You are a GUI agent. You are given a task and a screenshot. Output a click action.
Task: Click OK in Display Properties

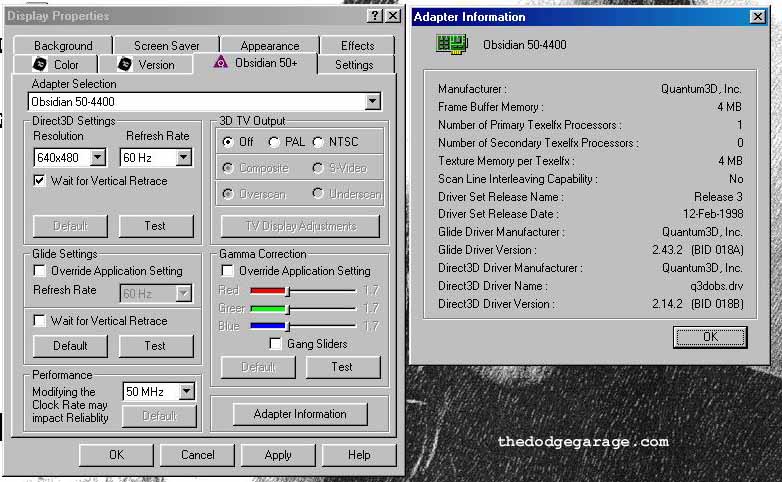click(116, 455)
